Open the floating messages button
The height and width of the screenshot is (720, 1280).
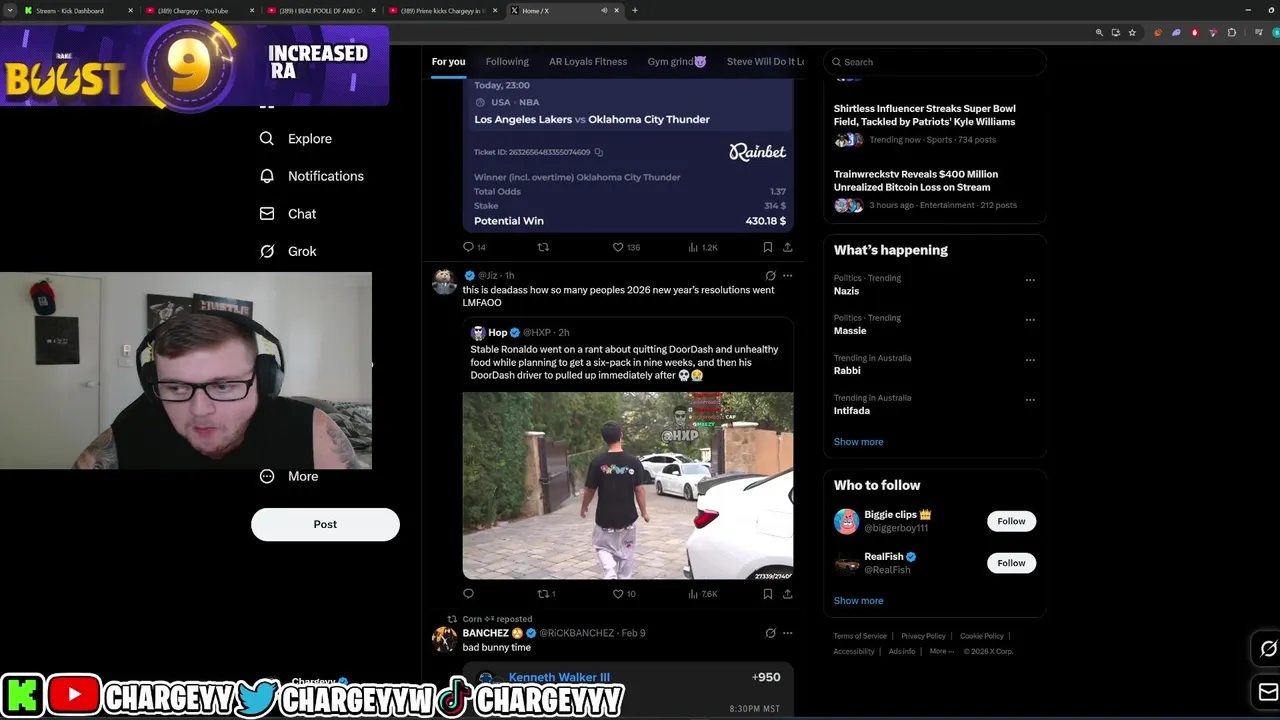pos(1268,691)
